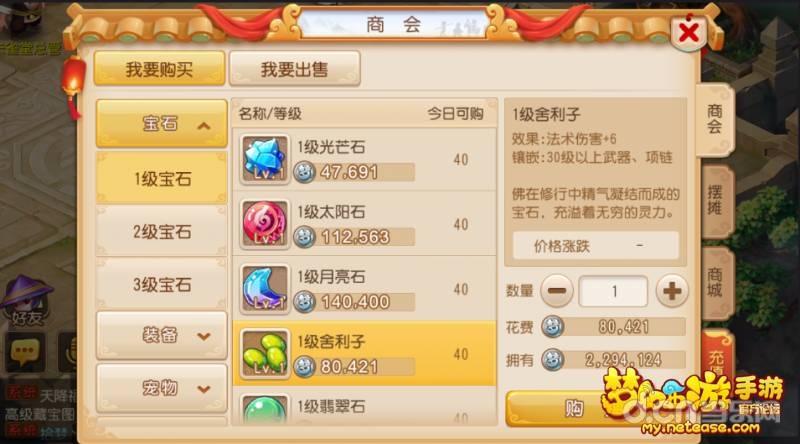This screenshot has width=800, height=444.
Task: Expand the 装备 category
Action: (x=162, y=335)
